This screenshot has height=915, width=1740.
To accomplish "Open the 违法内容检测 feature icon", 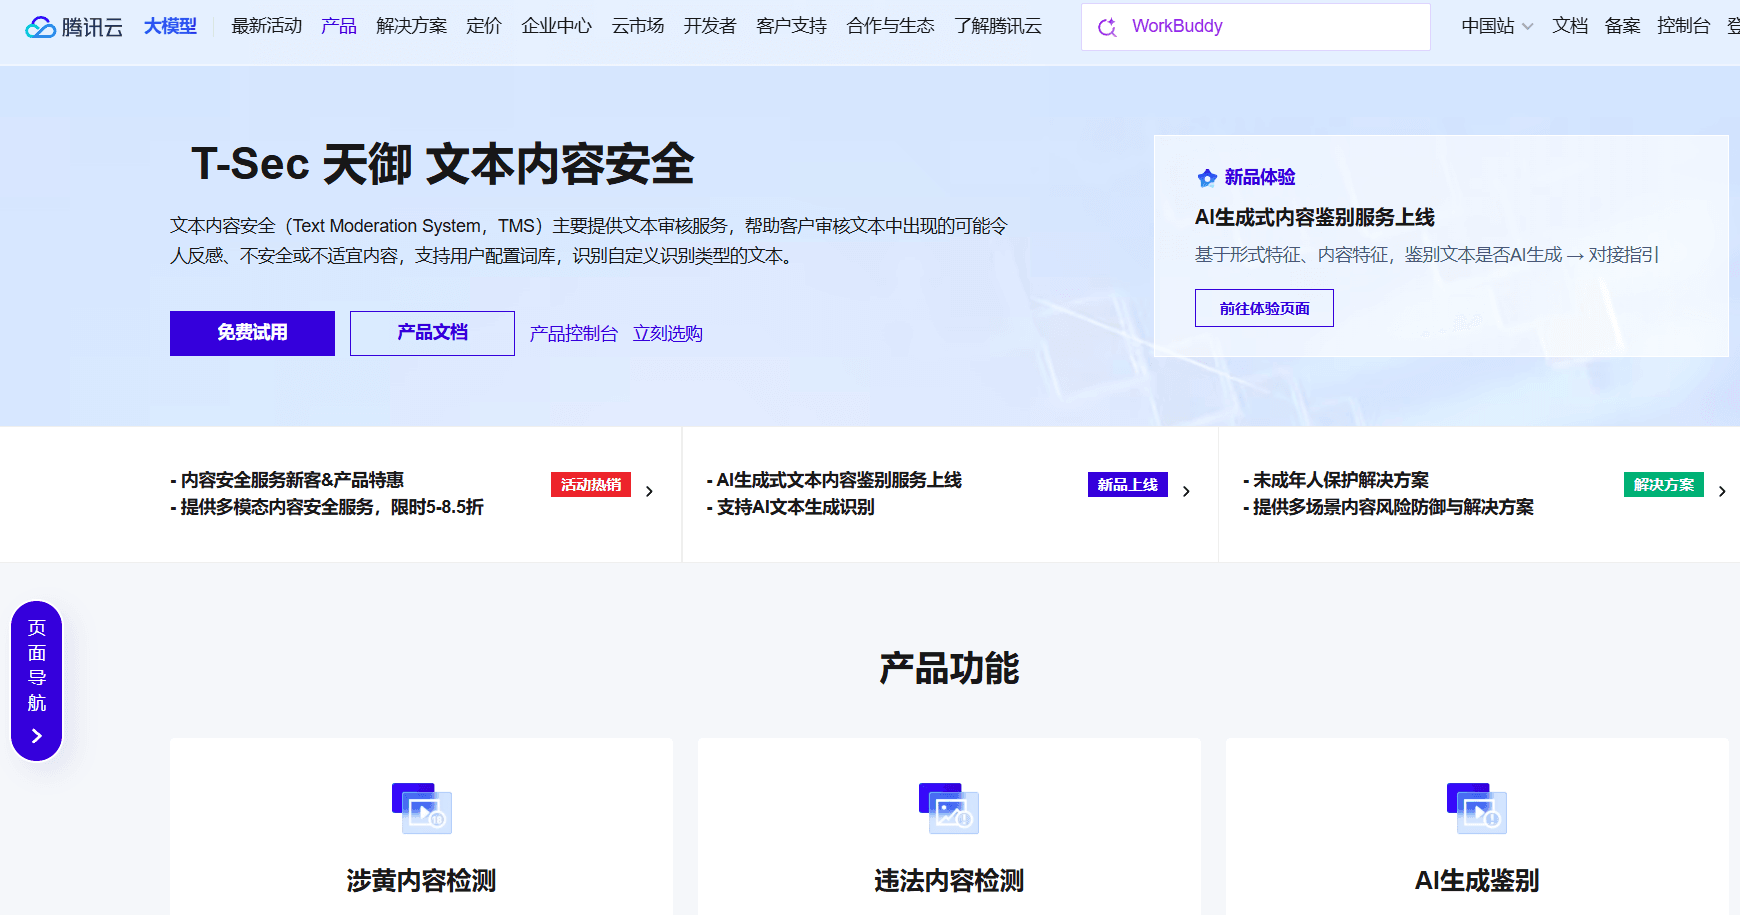I will click(x=949, y=808).
